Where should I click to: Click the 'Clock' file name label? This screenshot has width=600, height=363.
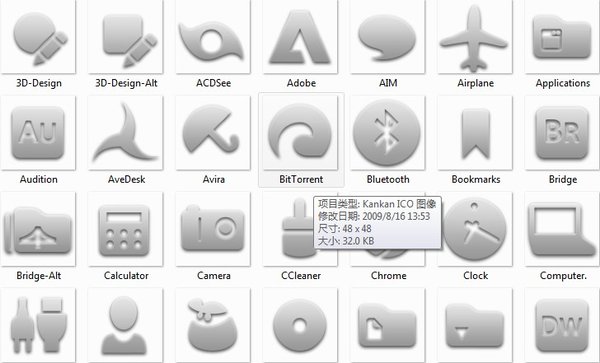pos(475,275)
